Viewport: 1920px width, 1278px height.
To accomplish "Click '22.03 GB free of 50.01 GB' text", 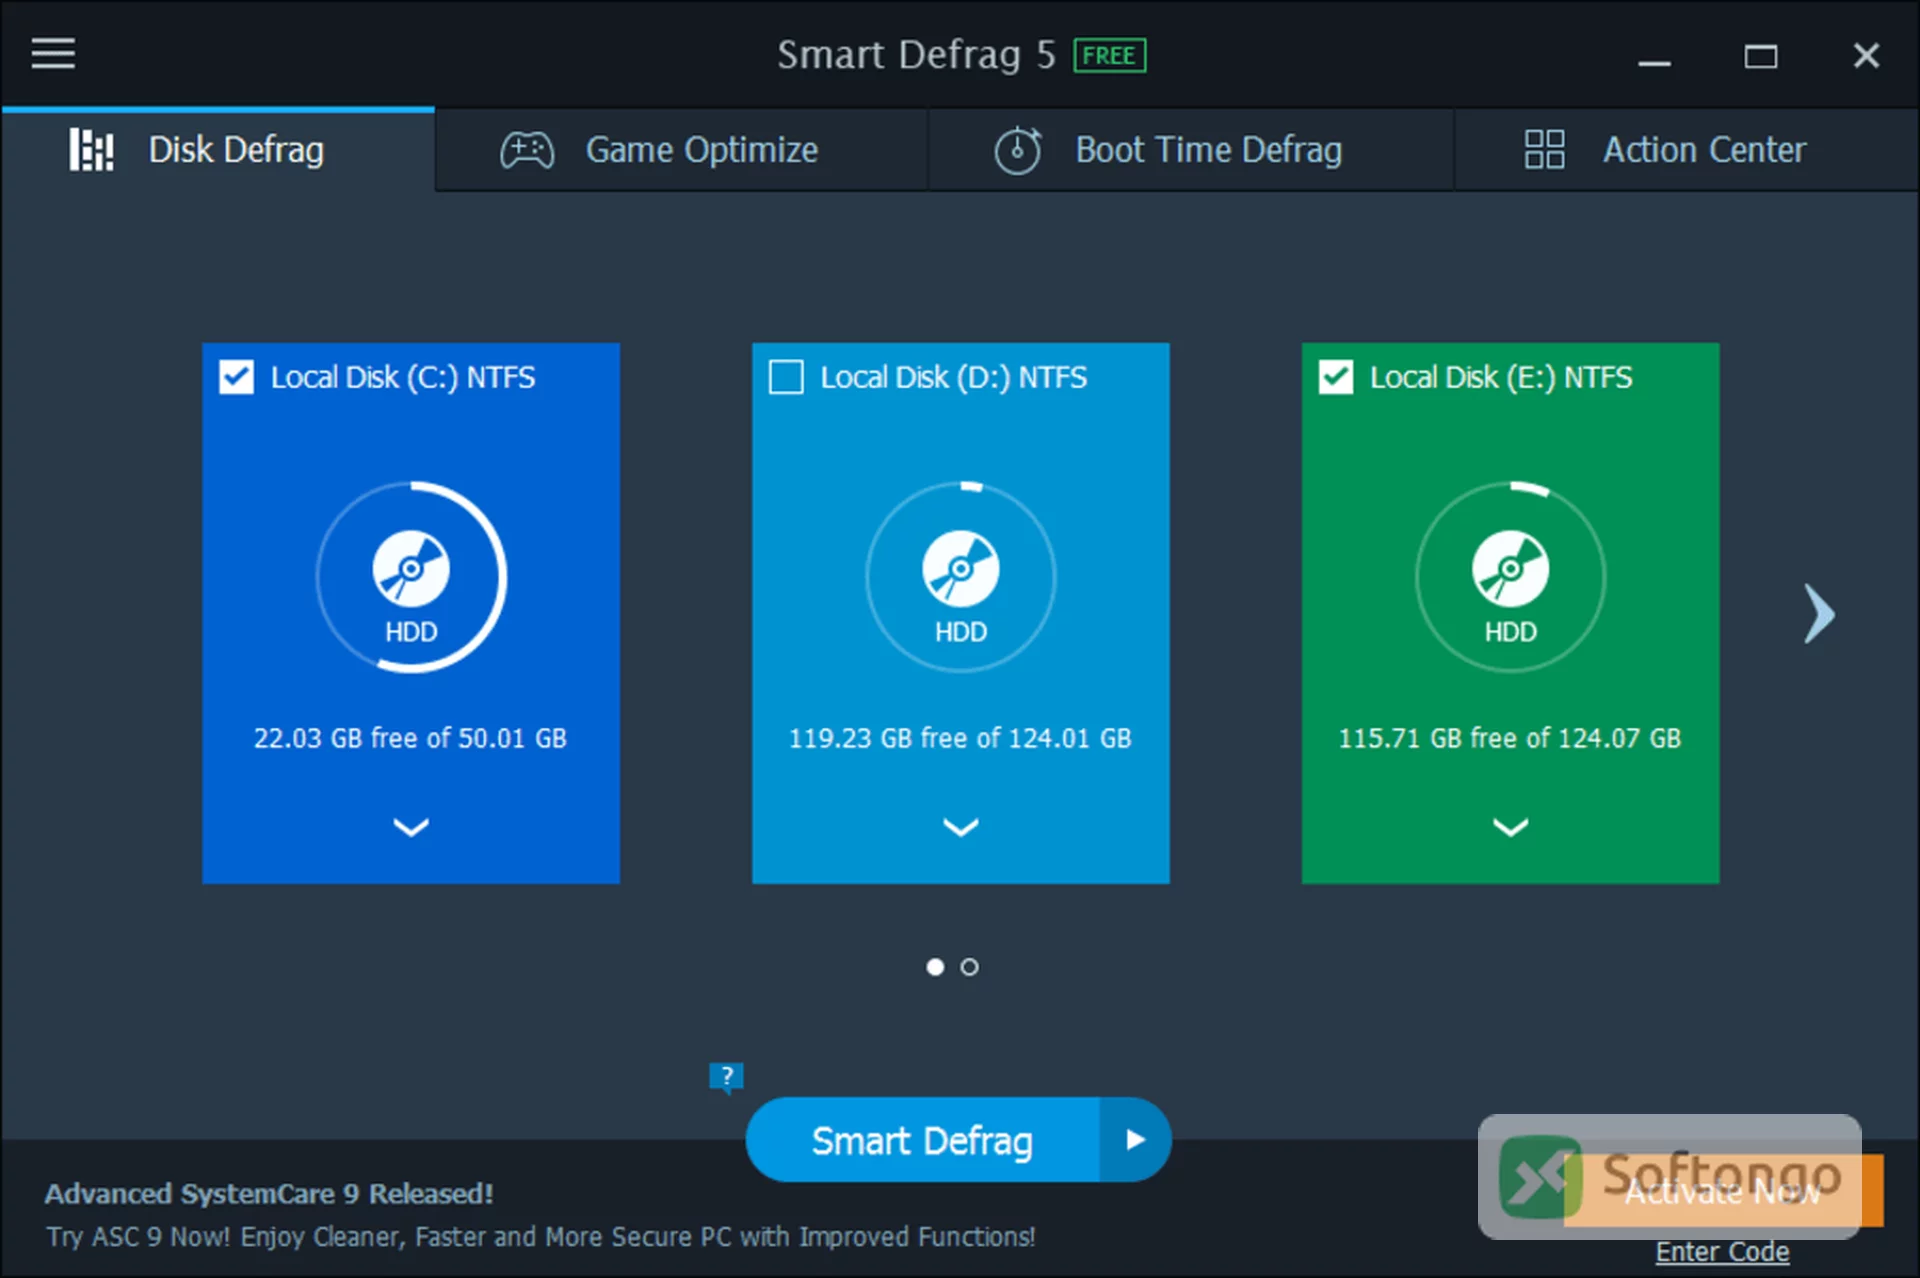I will 410,738.
